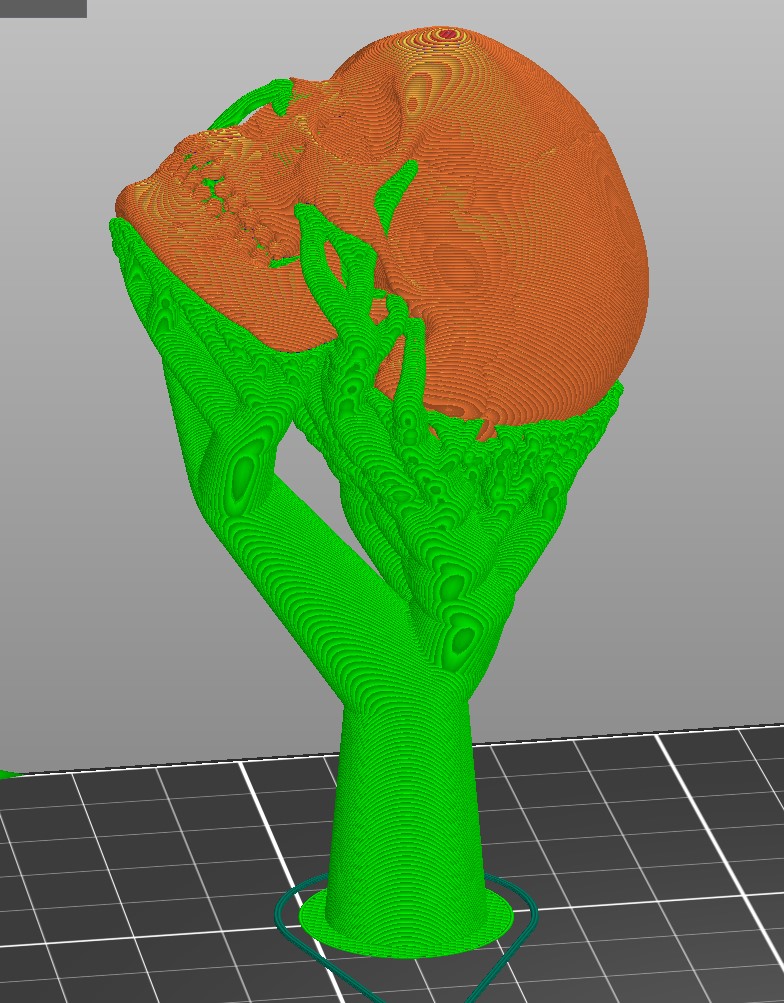The image size is (784, 1003).
Task: Click the red dot atop the skull
Action: coord(447,35)
